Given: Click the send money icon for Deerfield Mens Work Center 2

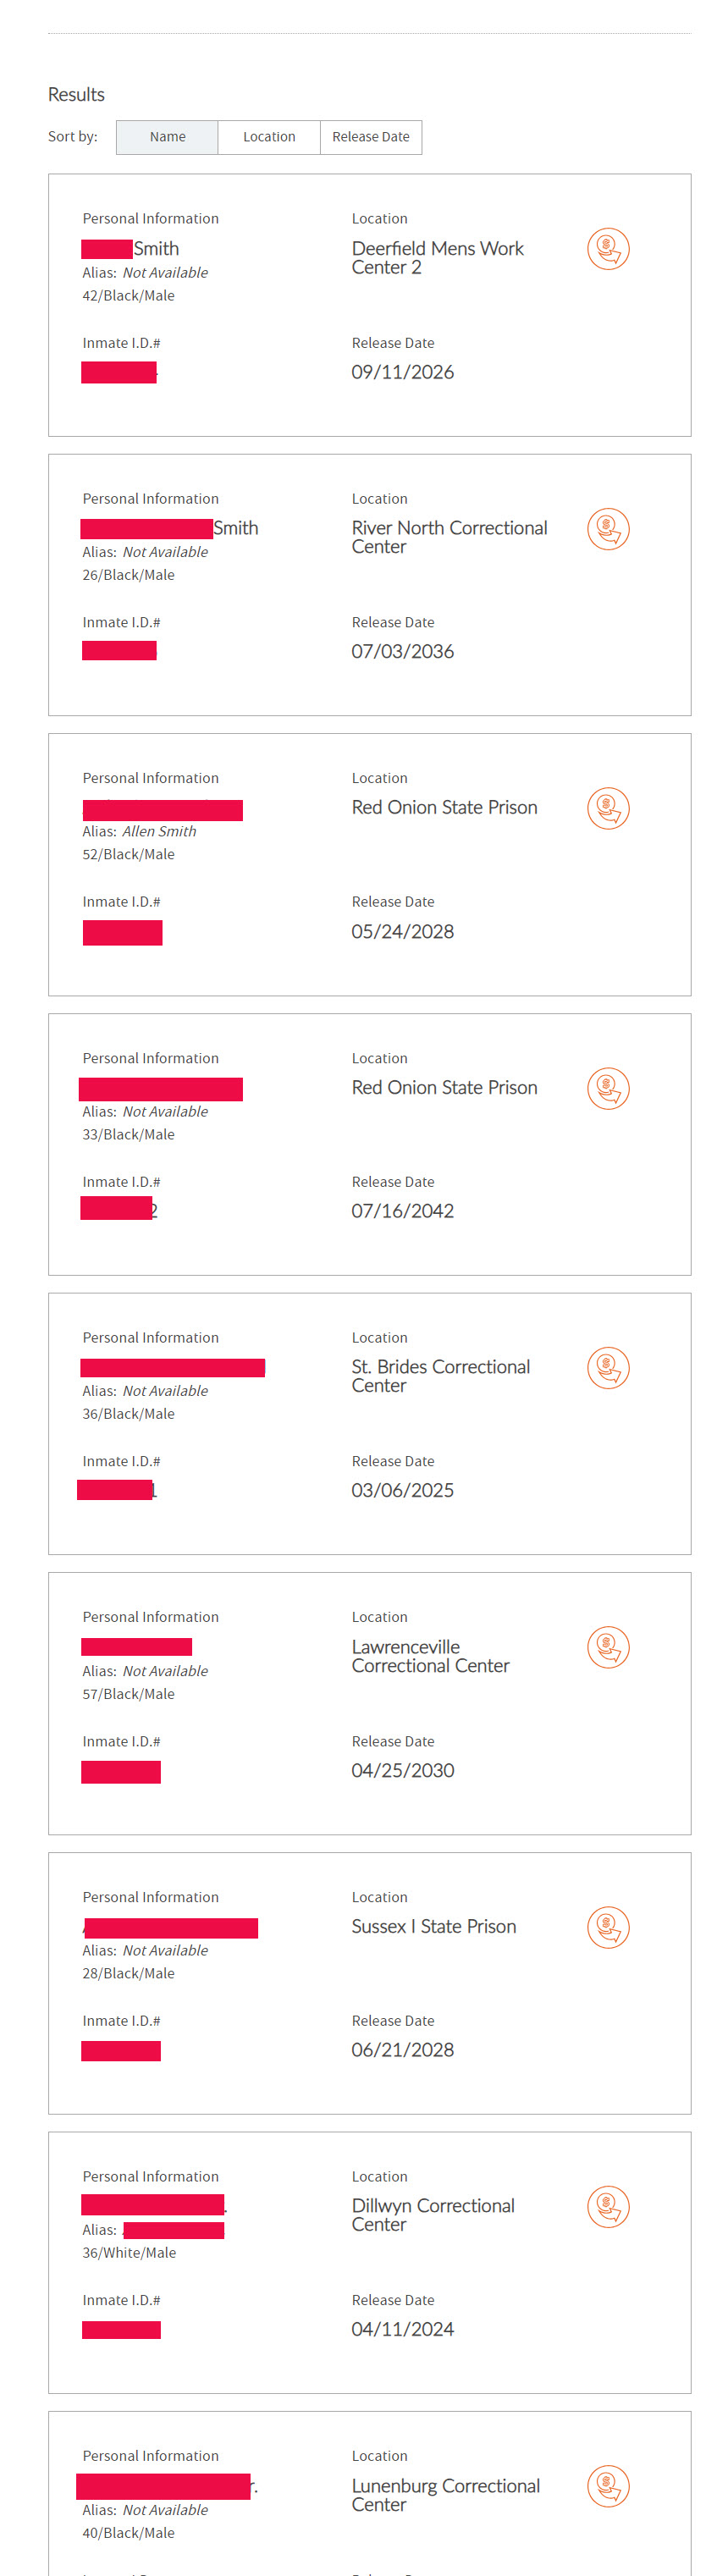Looking at the screenshot, I should (x=608, y=249).
